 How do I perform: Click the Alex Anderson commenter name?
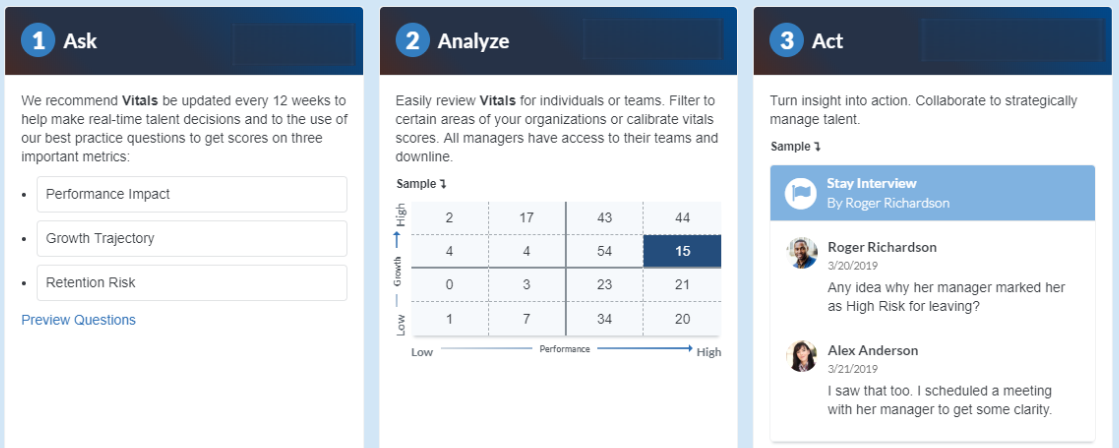(873, 350)
